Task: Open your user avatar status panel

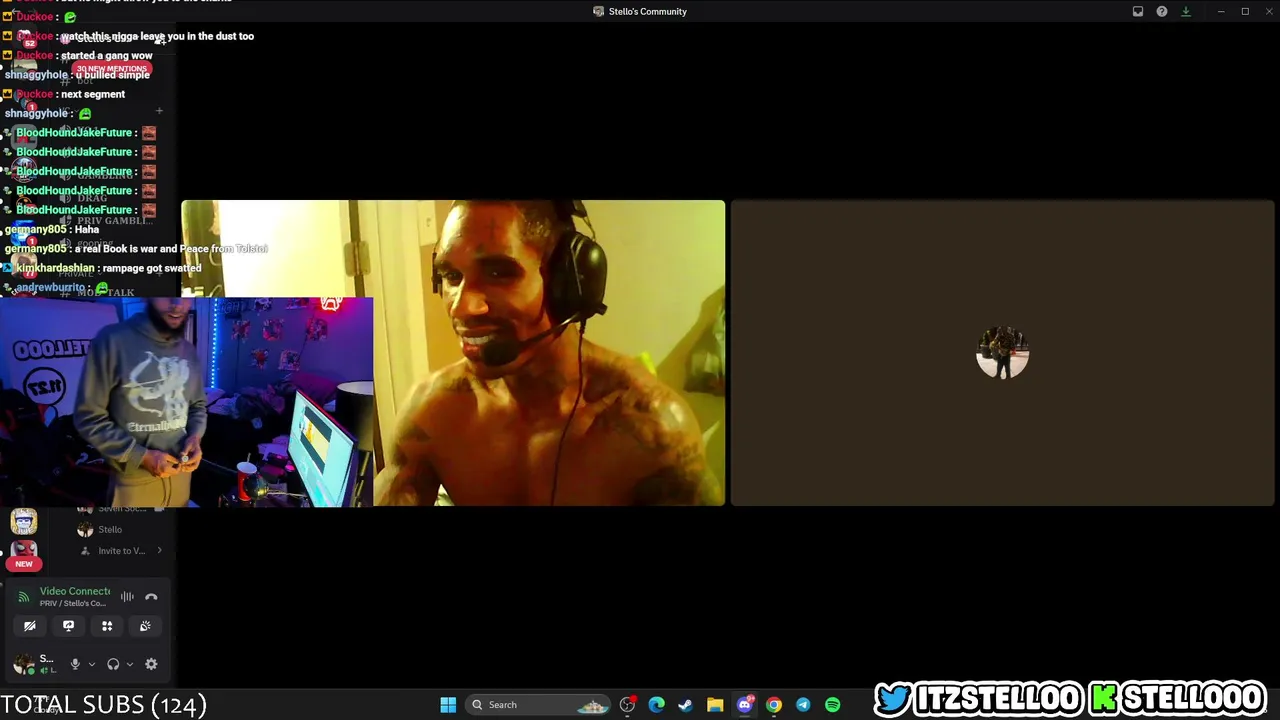Action: click(23, 664)
